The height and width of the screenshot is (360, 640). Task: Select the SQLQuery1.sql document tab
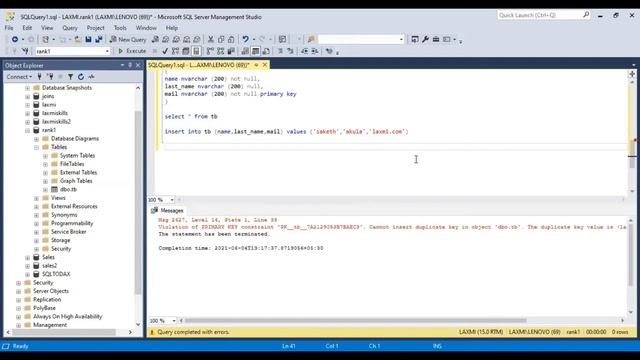coord(198,65)
